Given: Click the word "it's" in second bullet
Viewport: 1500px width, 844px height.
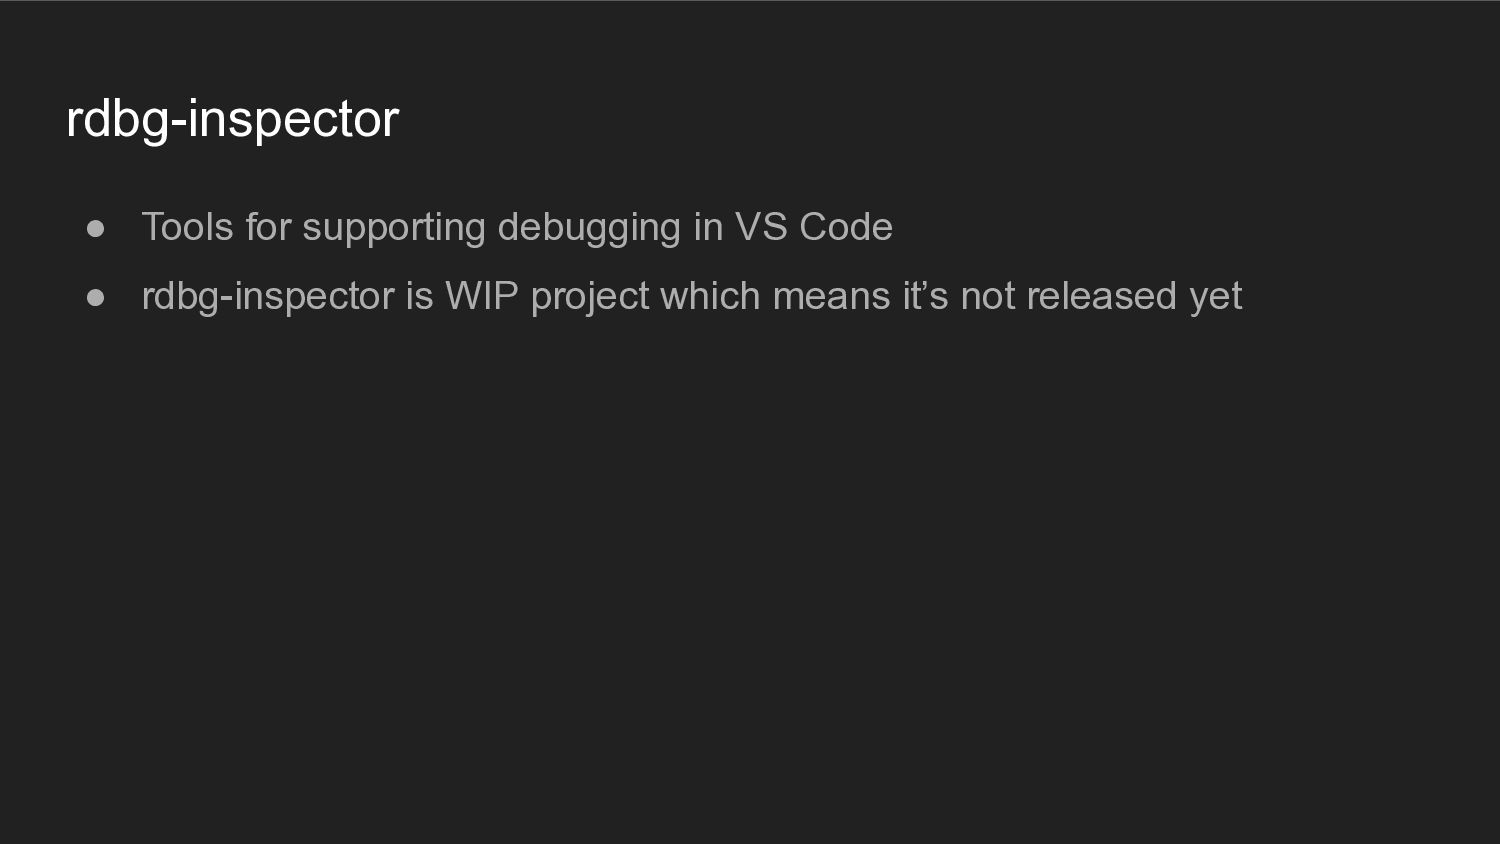Looking at the screenshot, I should click(926, 296).
